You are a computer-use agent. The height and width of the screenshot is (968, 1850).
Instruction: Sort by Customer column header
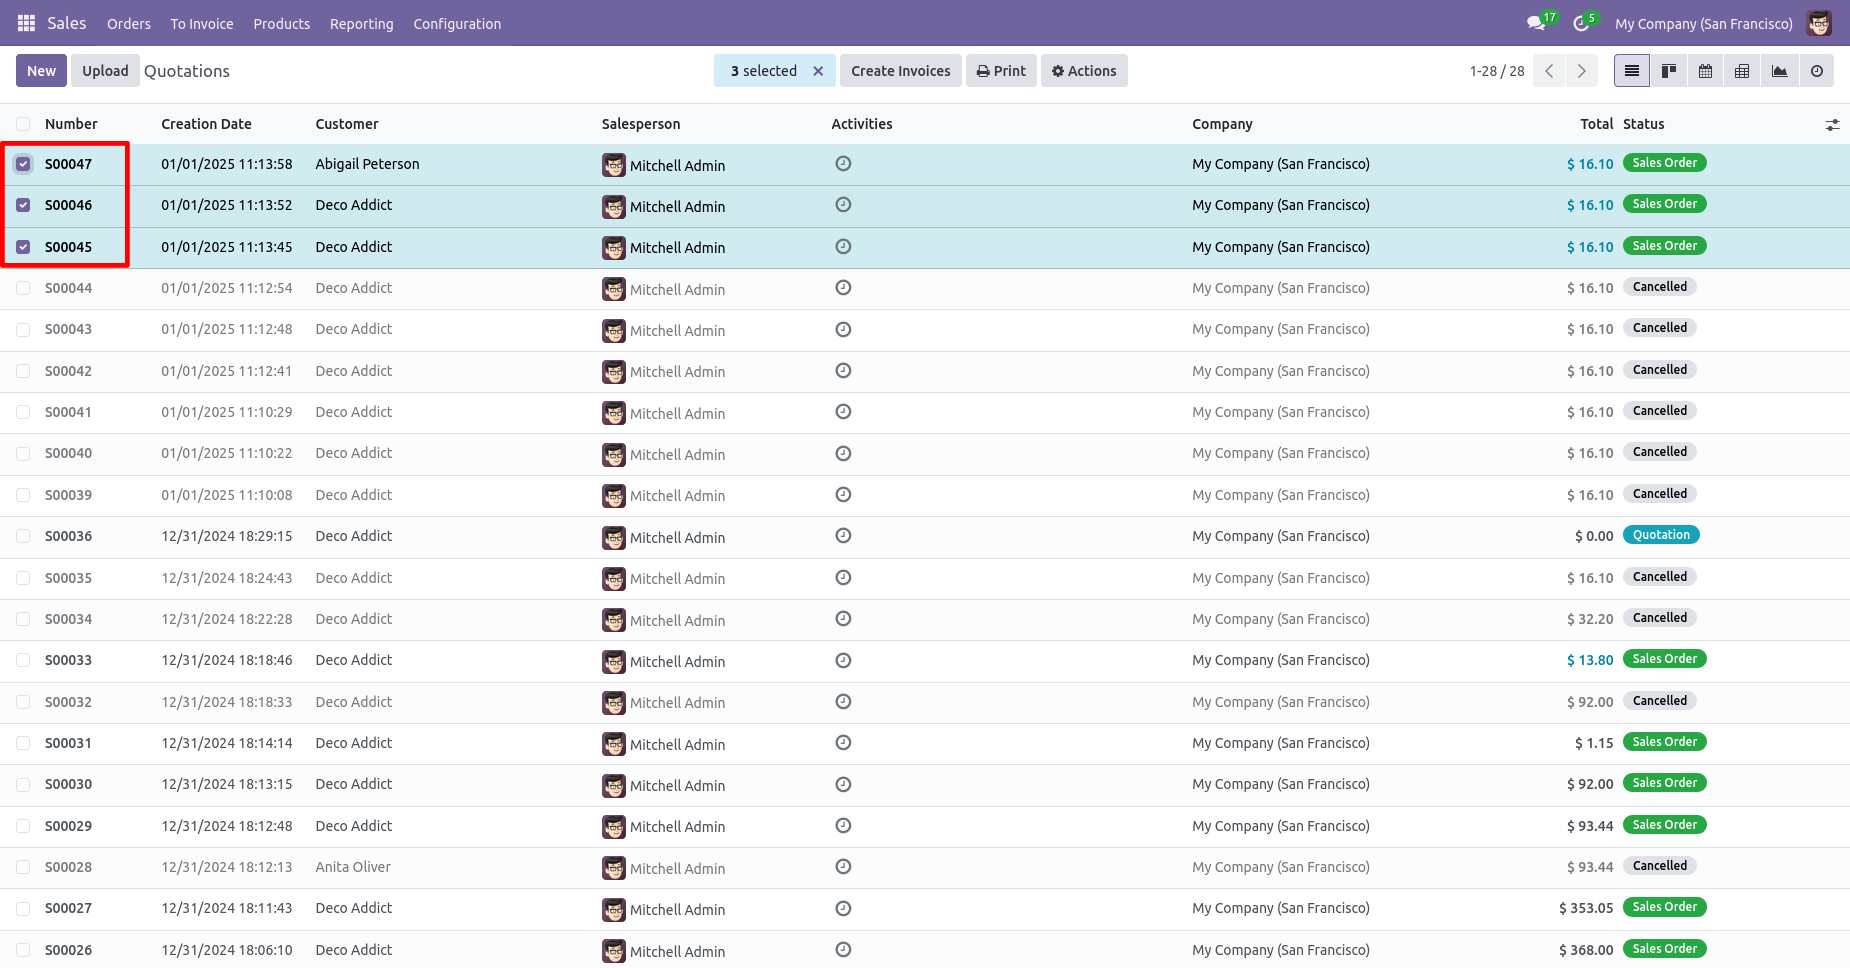(x=347, y=124)
